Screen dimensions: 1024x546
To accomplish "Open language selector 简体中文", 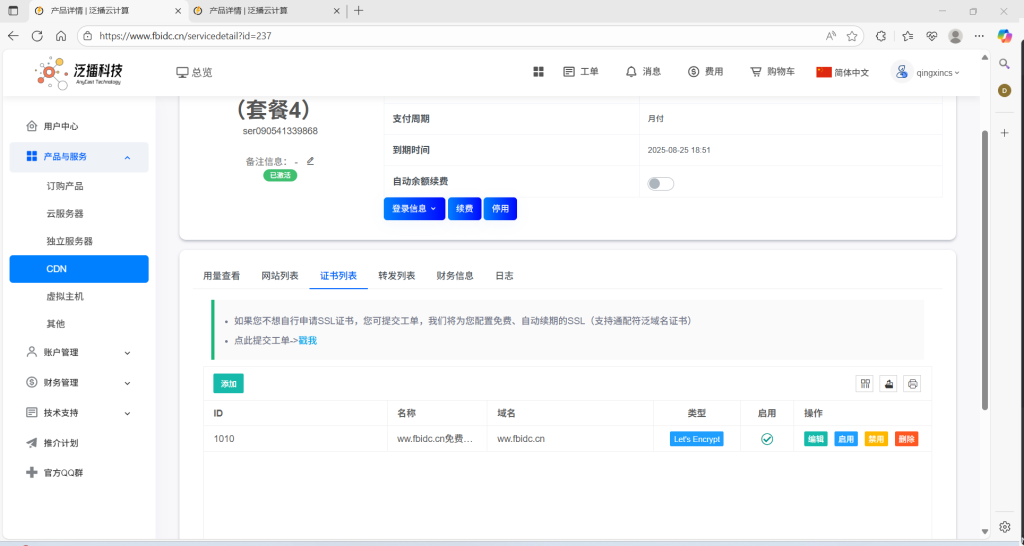I will (842, 72).
